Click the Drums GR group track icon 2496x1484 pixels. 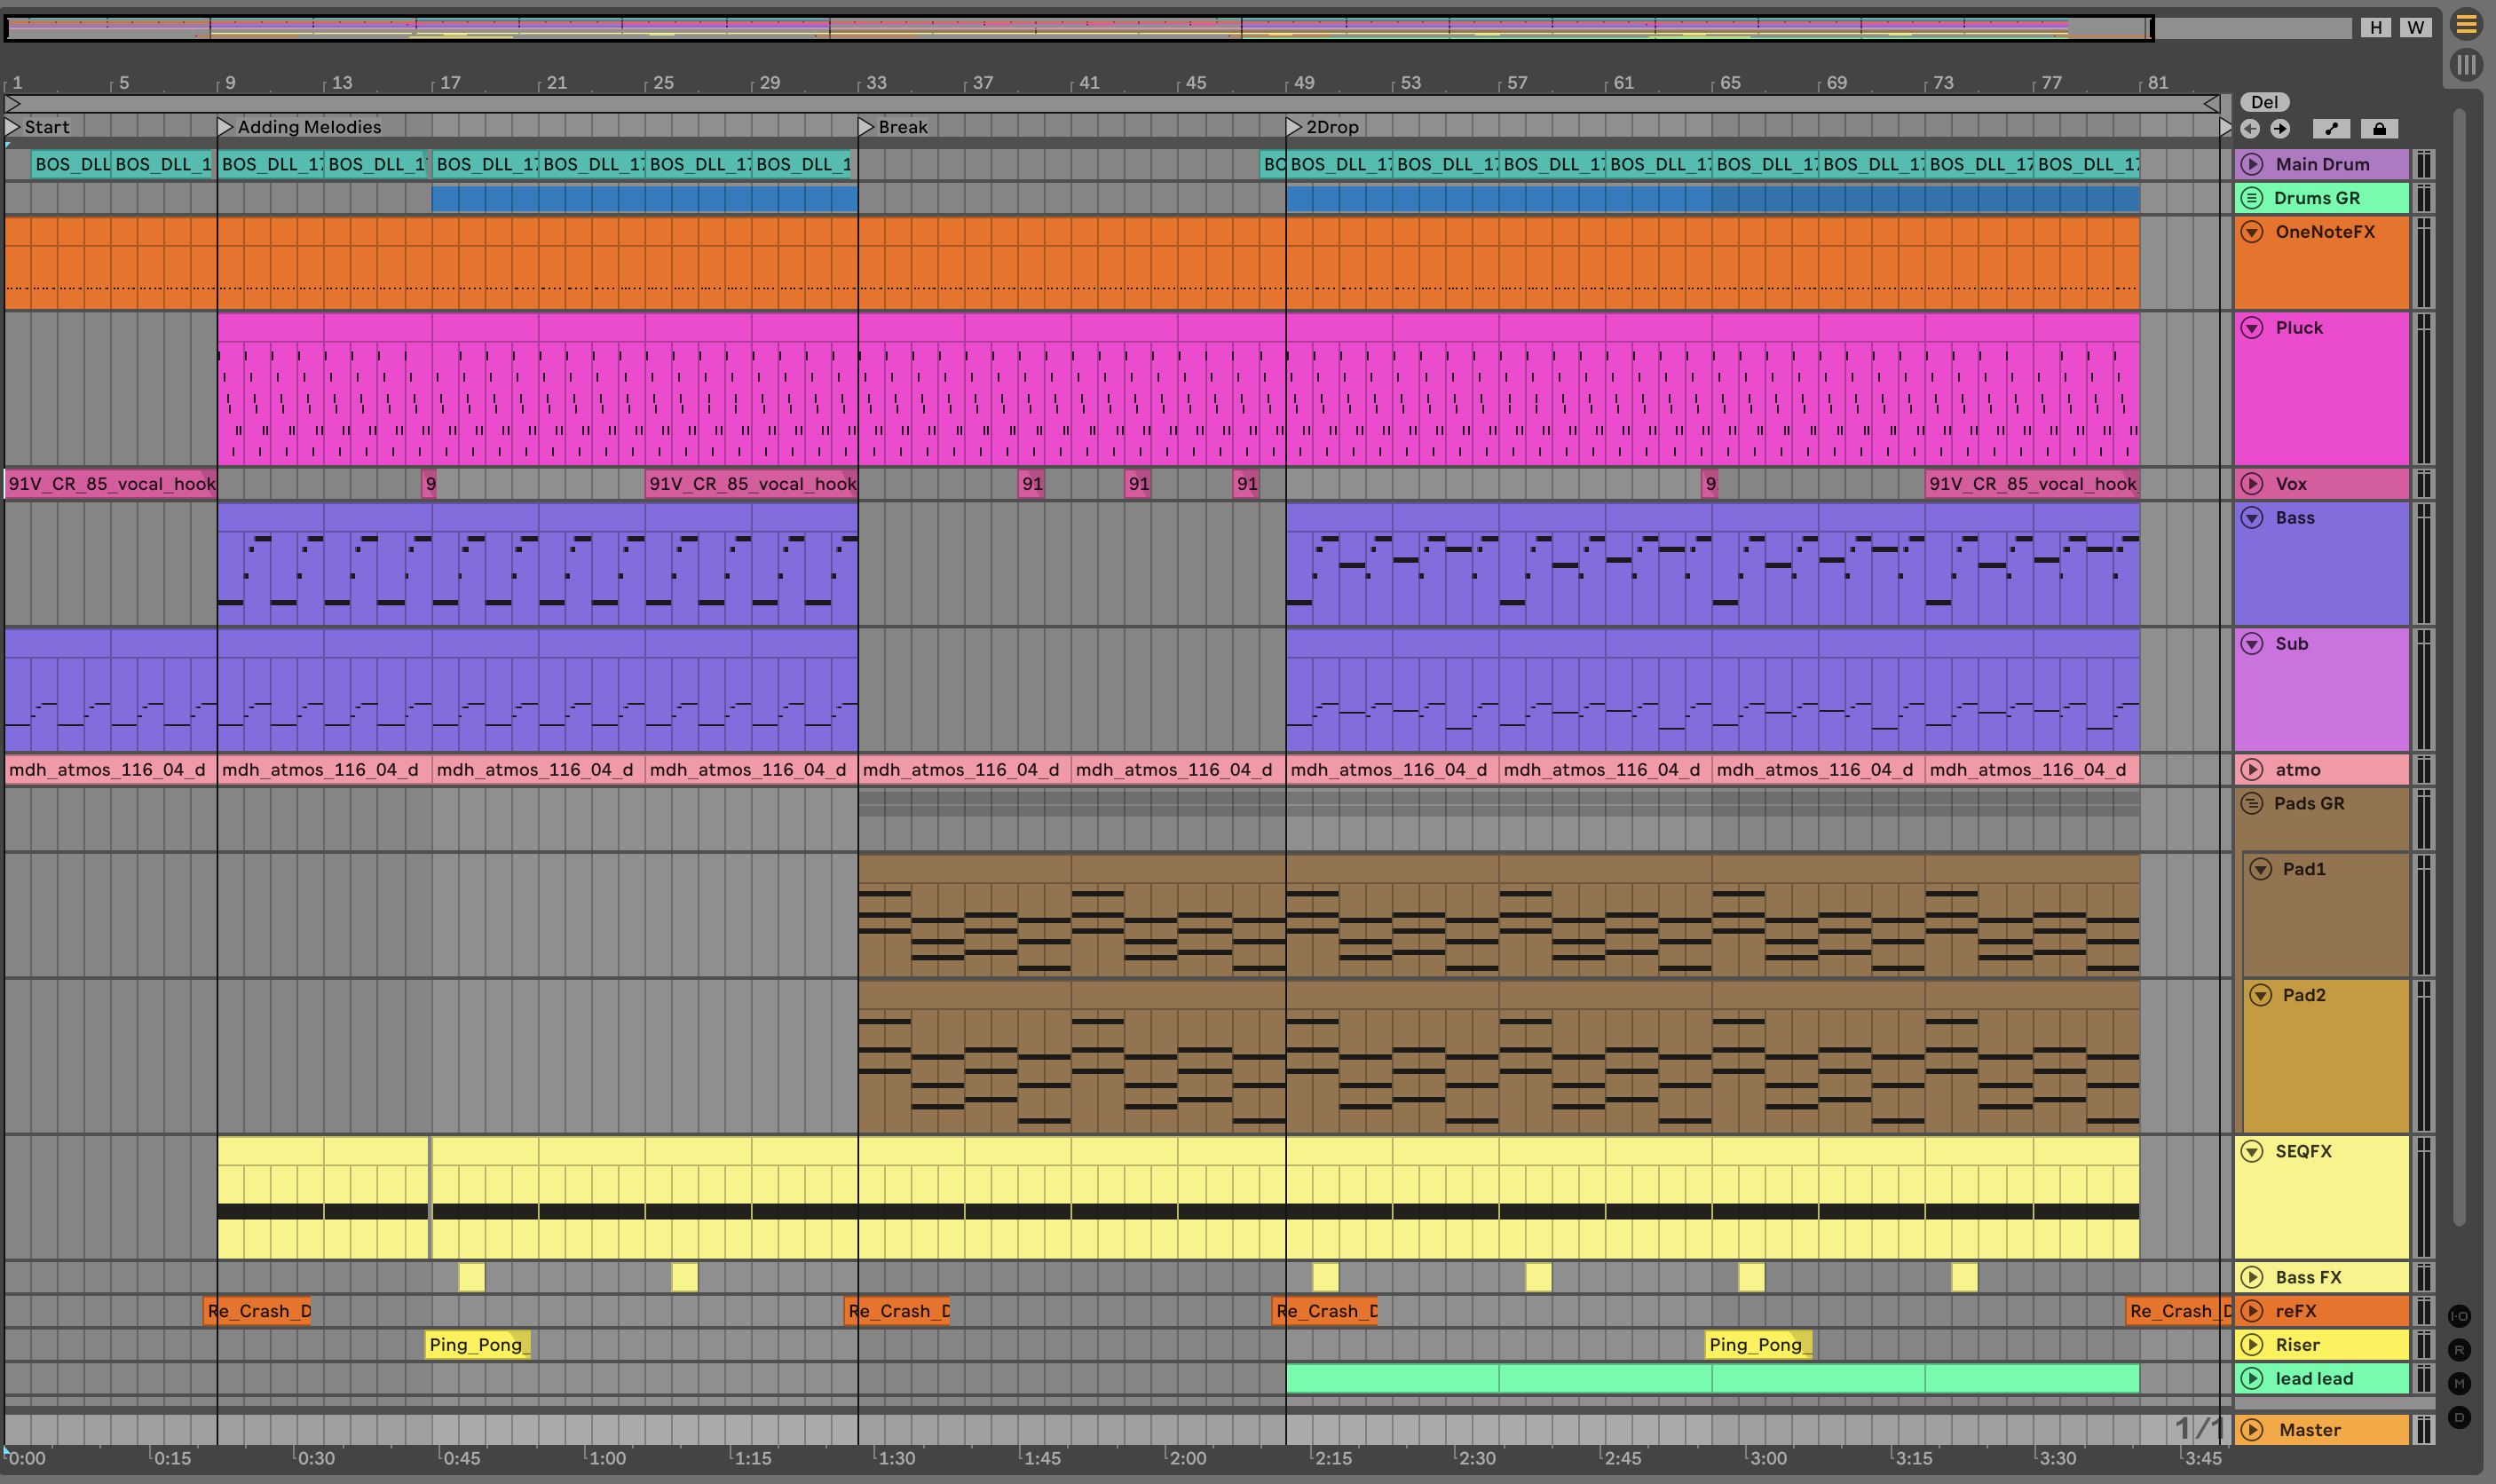(x=2252, y=198)
